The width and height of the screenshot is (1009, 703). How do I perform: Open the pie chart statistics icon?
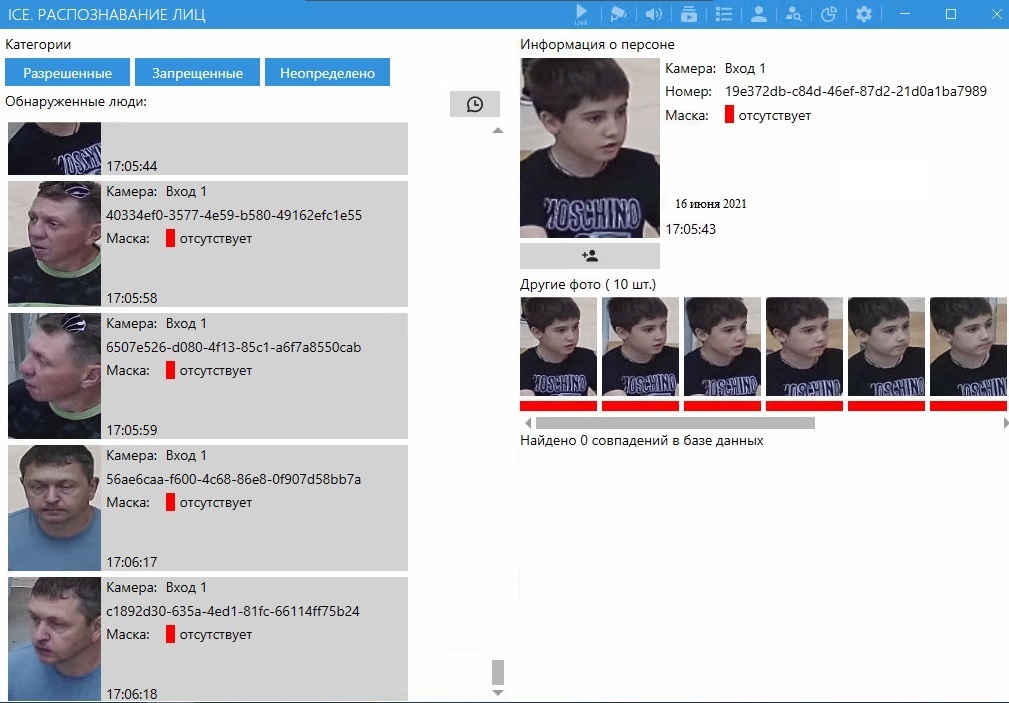click(x=829, y=14)
